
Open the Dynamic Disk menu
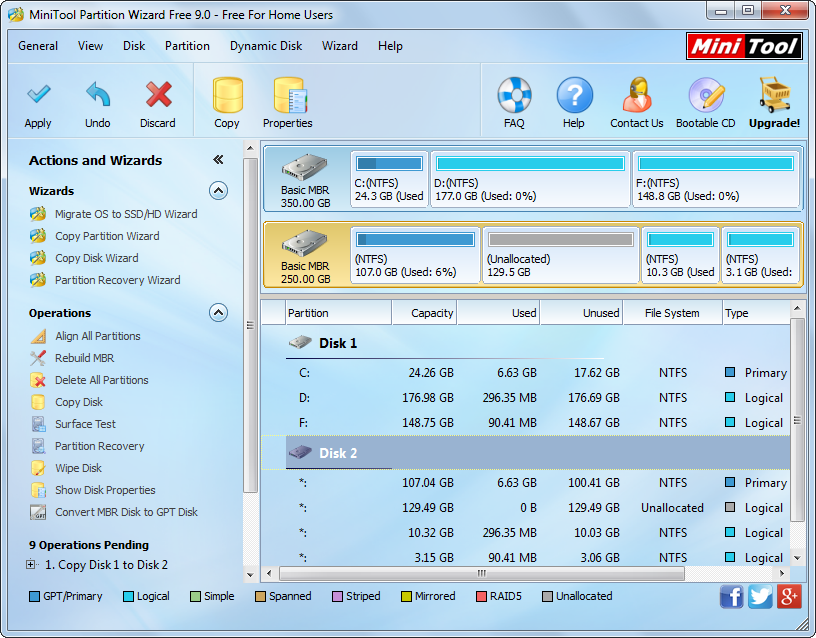coord(266,46)
